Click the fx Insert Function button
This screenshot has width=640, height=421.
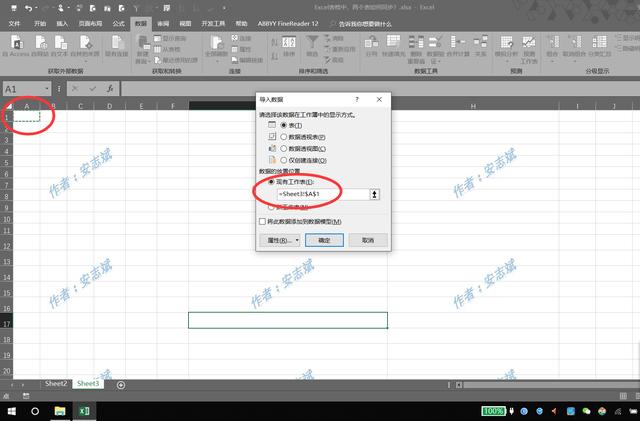point(110,89)
